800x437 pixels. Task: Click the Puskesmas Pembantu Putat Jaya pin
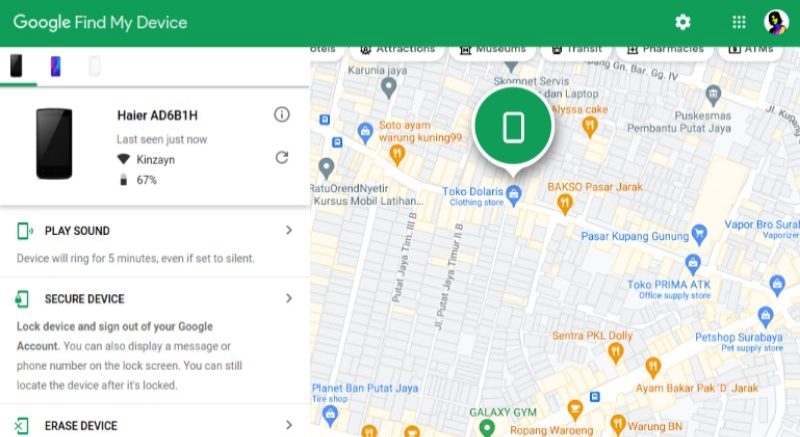click(713, 95)
